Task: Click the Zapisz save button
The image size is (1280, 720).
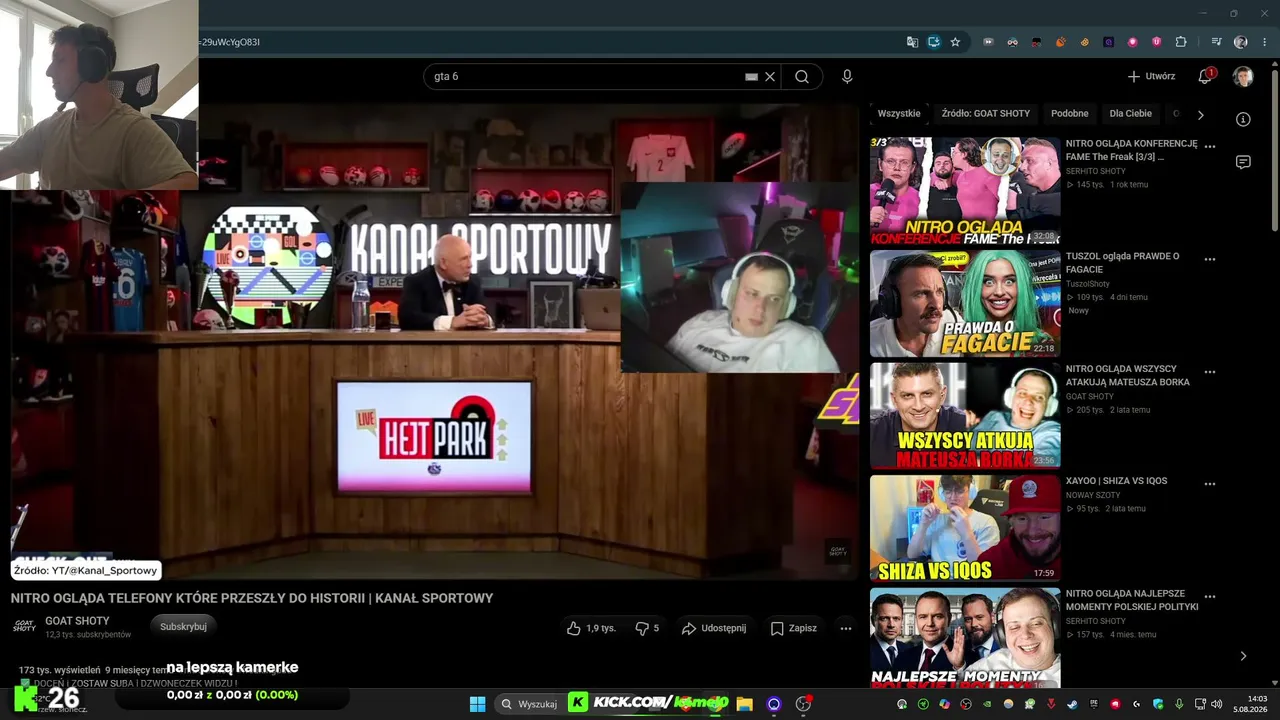Action: pyautogui.click(x=793, y=628)
